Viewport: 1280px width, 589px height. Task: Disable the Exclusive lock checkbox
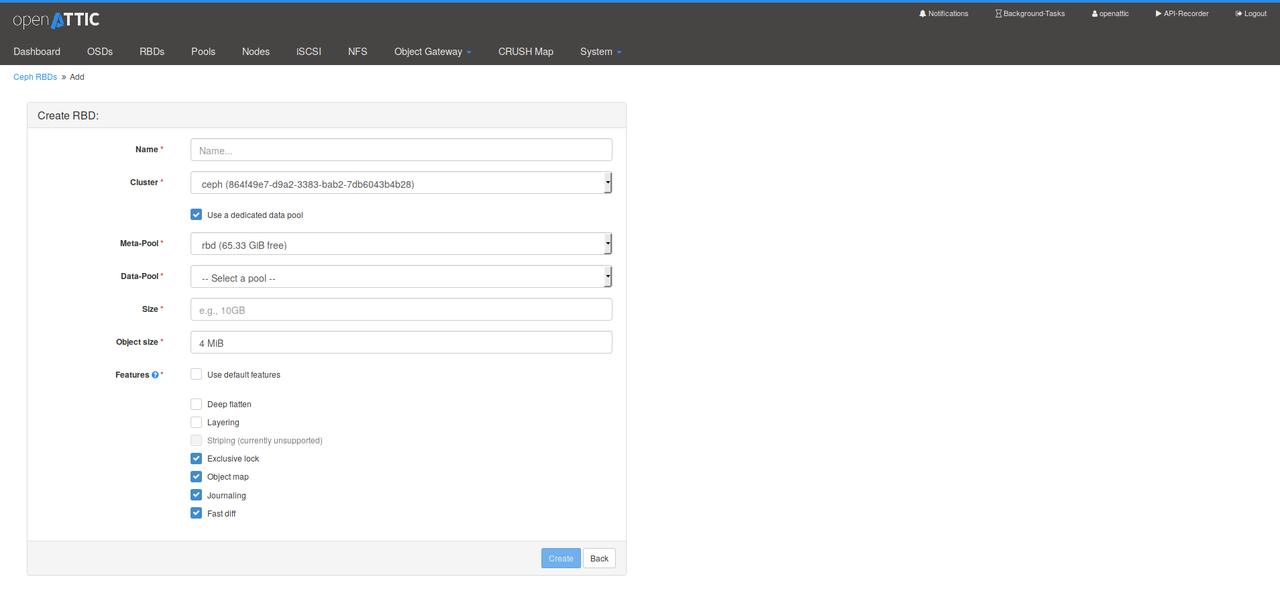point(196,458)
